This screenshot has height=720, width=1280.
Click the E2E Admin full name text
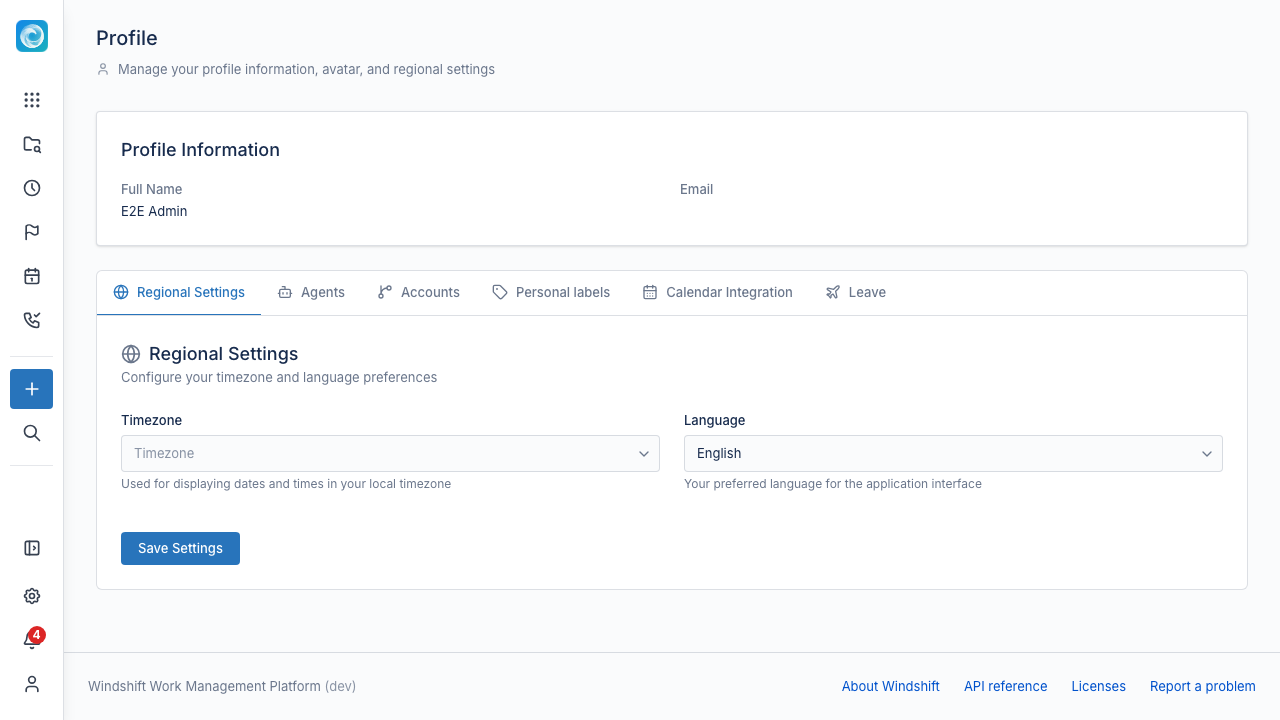click(154, 211)
